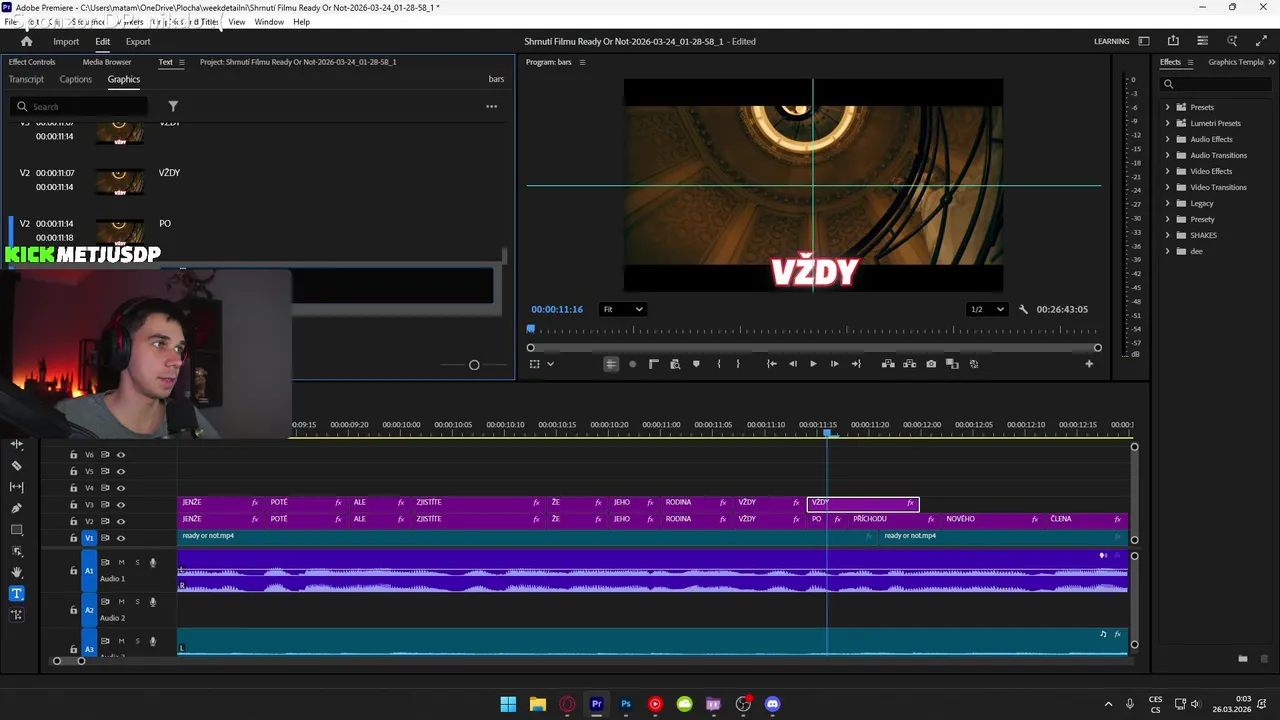Switch to Import workspace
The image size is (1280, 720).
pyautogui.click(x=66, y=41)
